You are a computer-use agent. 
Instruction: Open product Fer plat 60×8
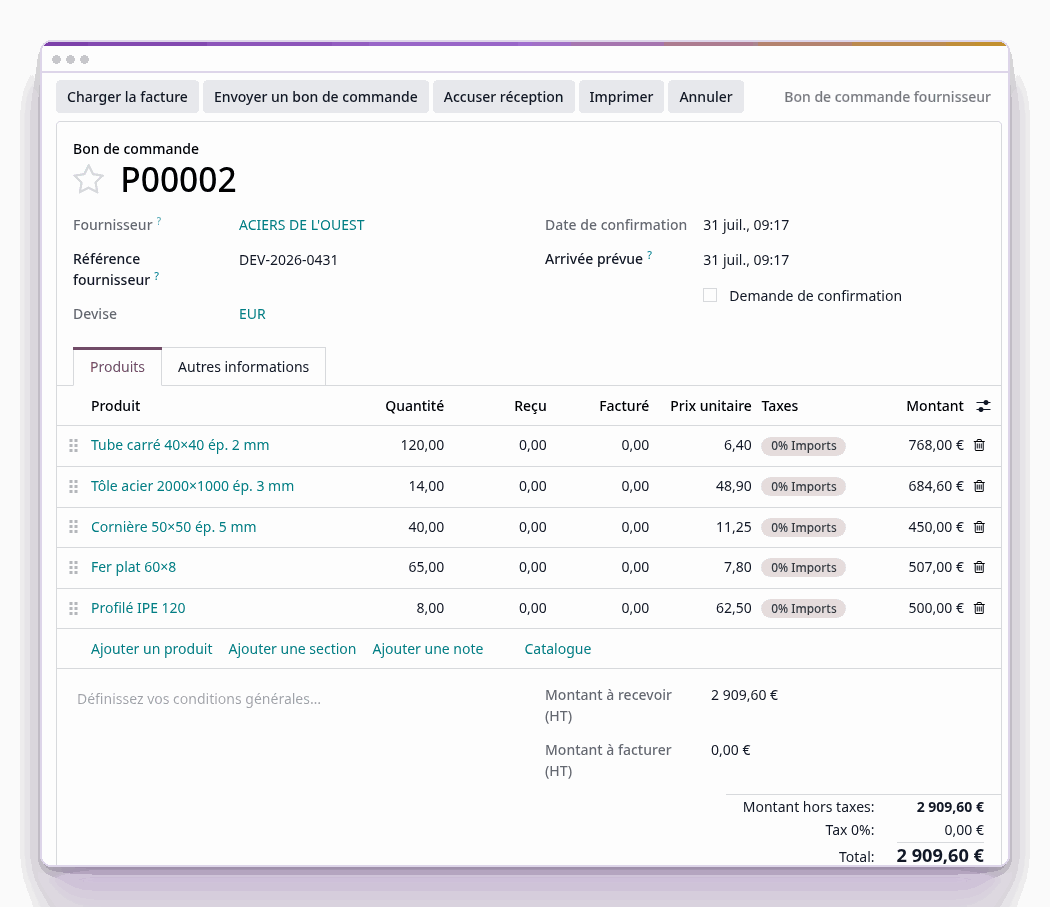click(133, 567)
